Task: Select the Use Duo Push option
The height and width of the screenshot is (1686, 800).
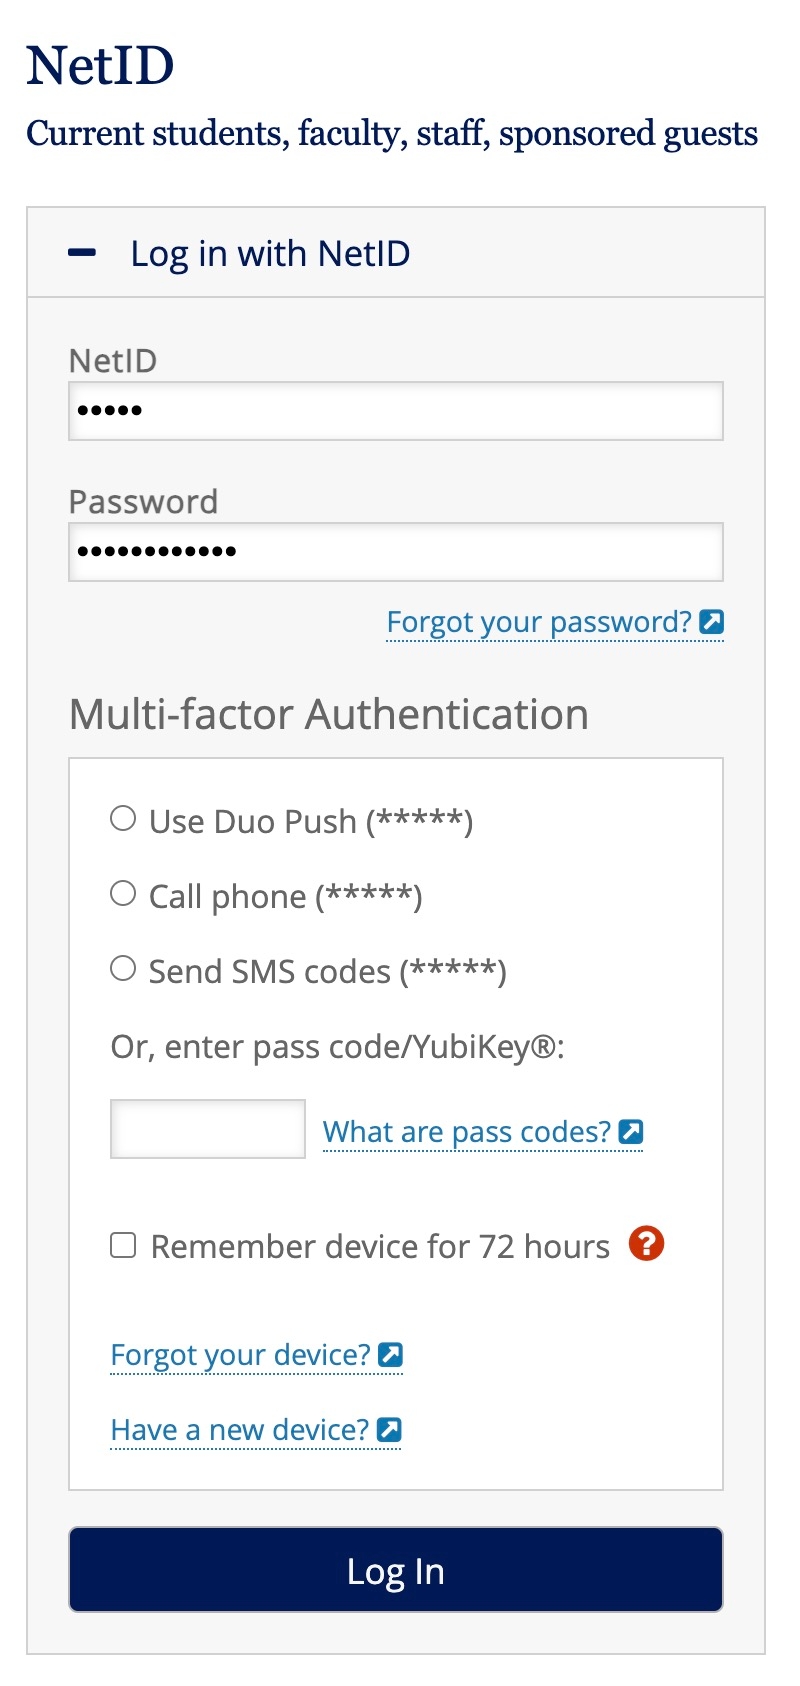Action: tap(123, 819)
